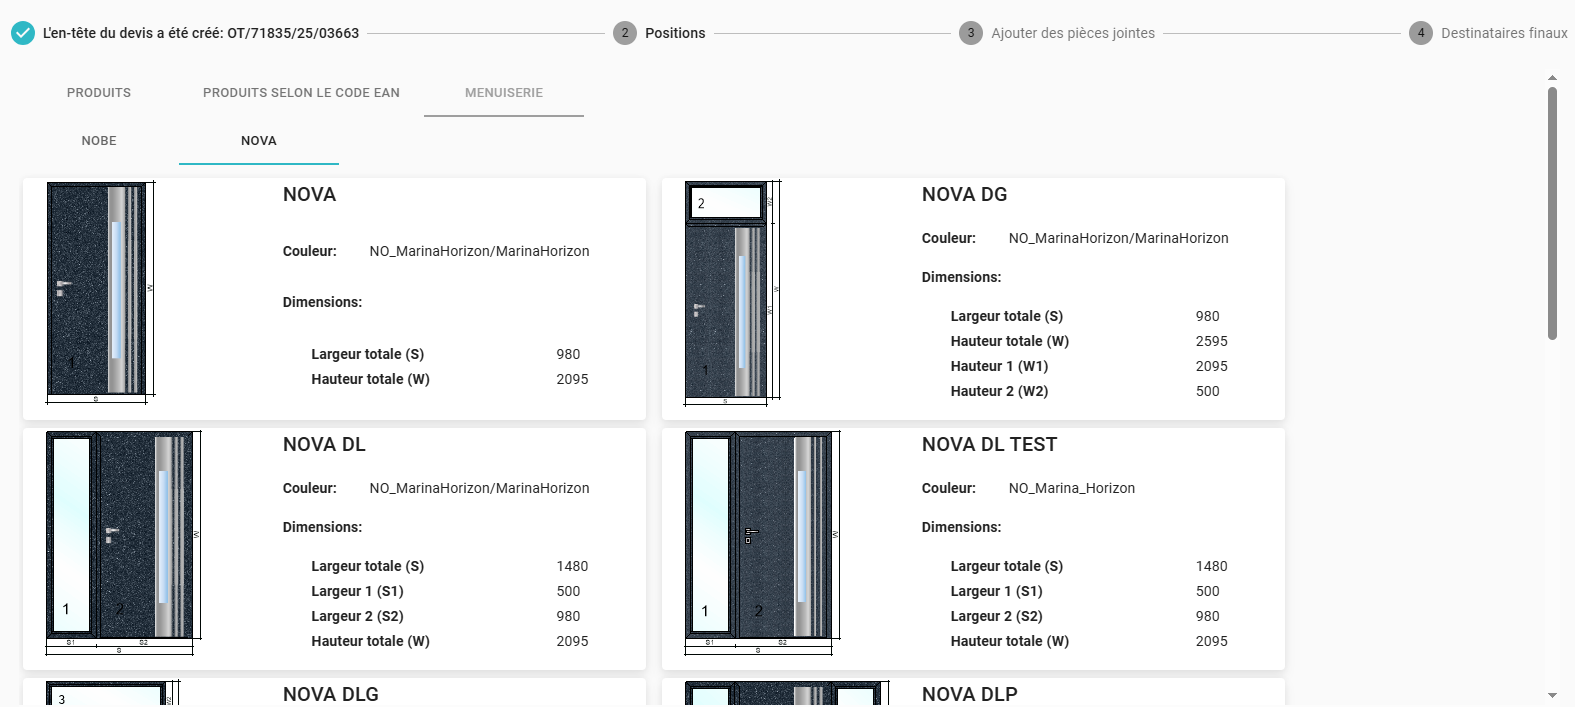Screen dimensions: 1575x707
Task: Open the NOVA DLG product card
Action: (x=331, y=693)
